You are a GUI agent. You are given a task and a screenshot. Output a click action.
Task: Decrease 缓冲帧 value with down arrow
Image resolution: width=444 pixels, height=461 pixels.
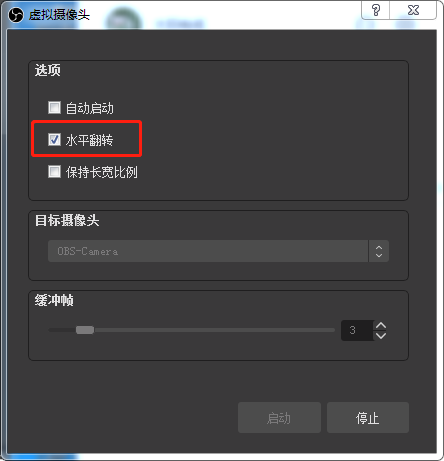point(381,335)
